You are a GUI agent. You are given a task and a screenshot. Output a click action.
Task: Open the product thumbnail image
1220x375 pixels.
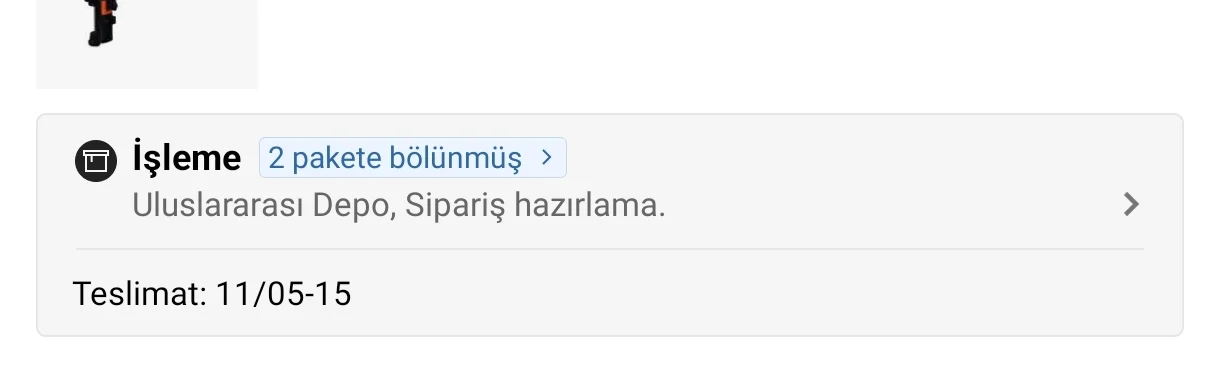(147, 44)
